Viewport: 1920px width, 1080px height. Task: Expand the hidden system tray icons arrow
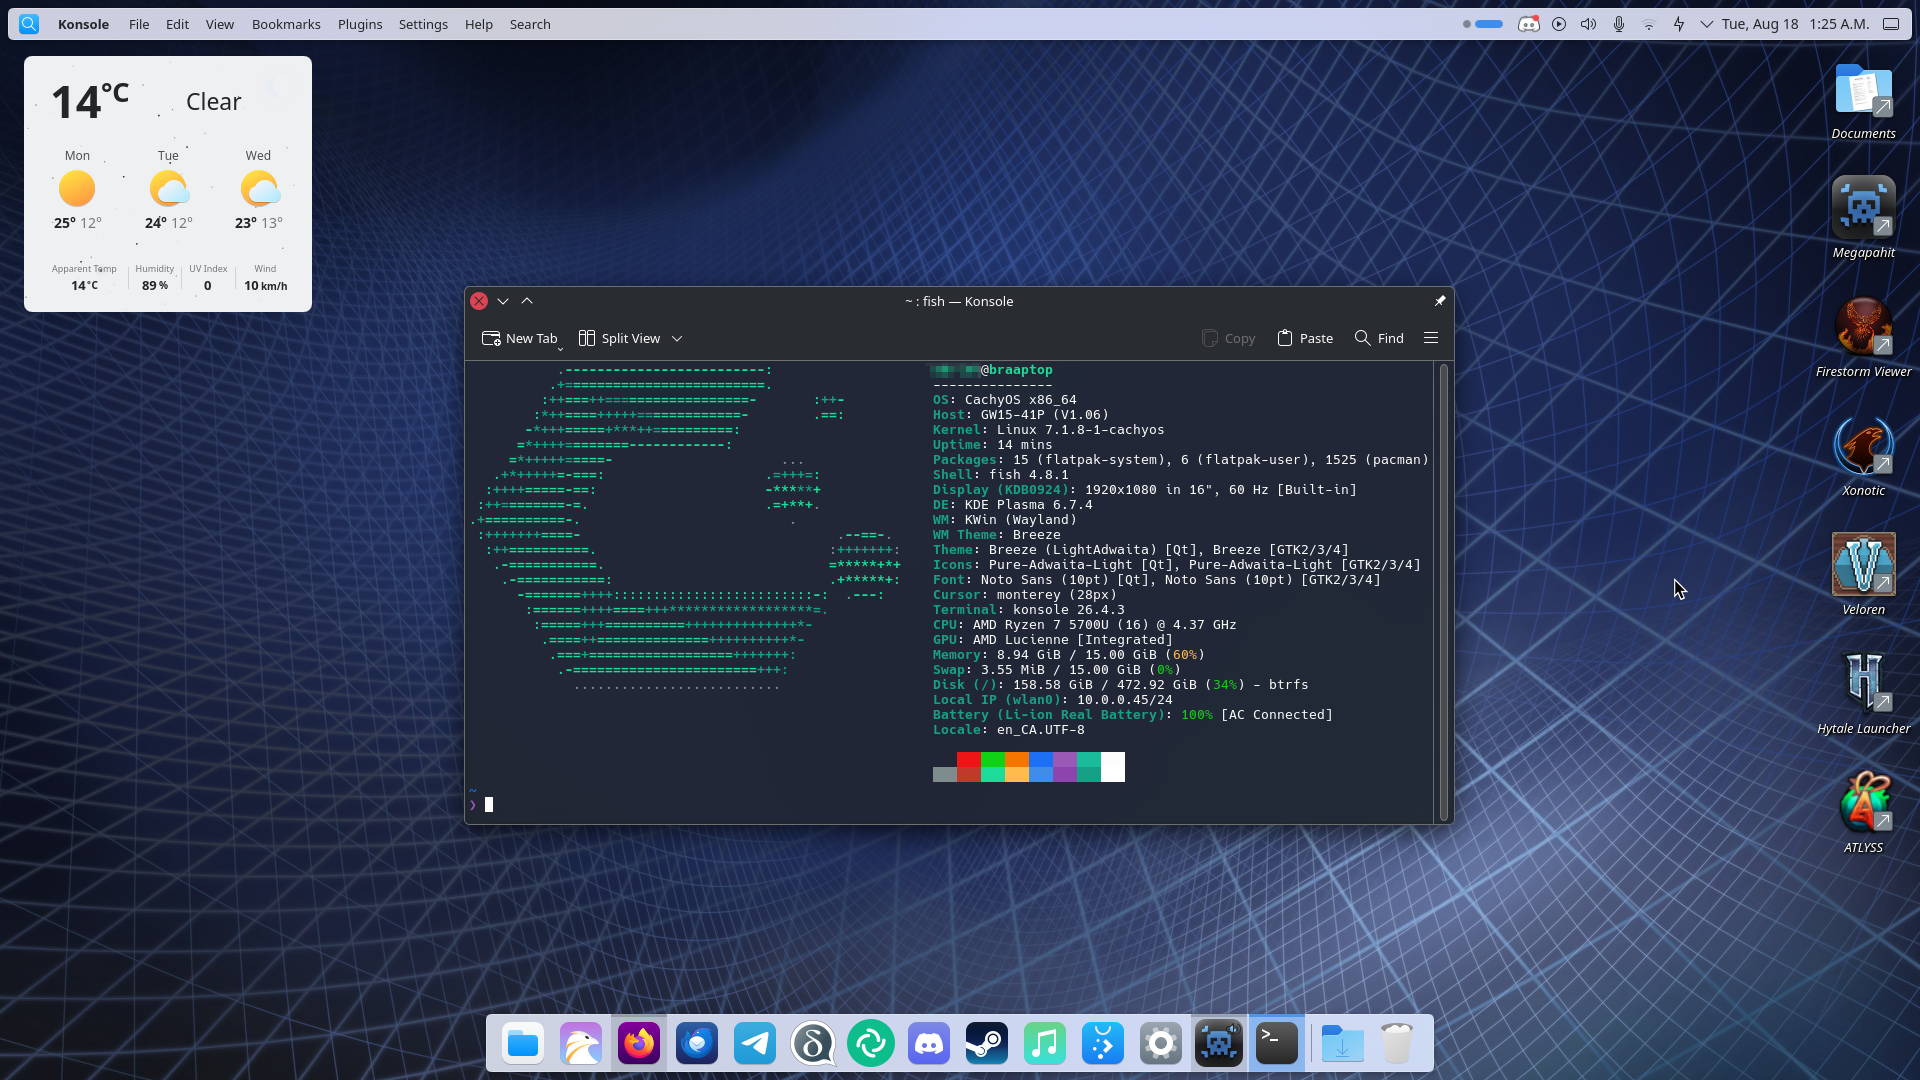coord(1706,24)
